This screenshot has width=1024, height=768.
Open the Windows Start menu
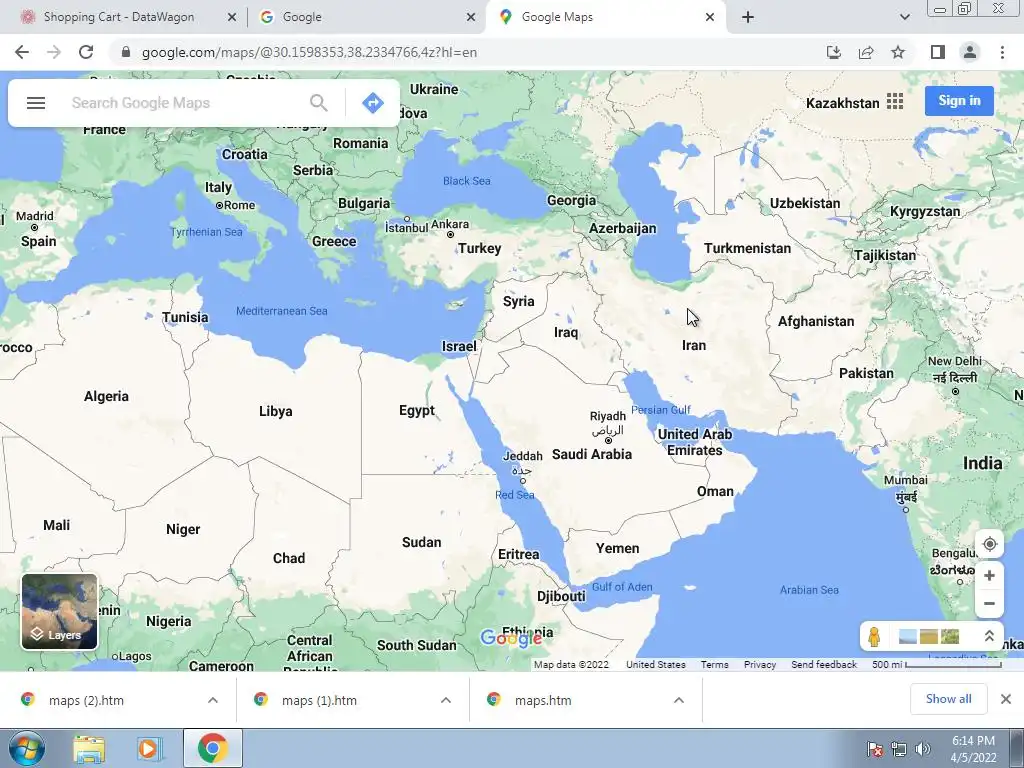[26, 748]
